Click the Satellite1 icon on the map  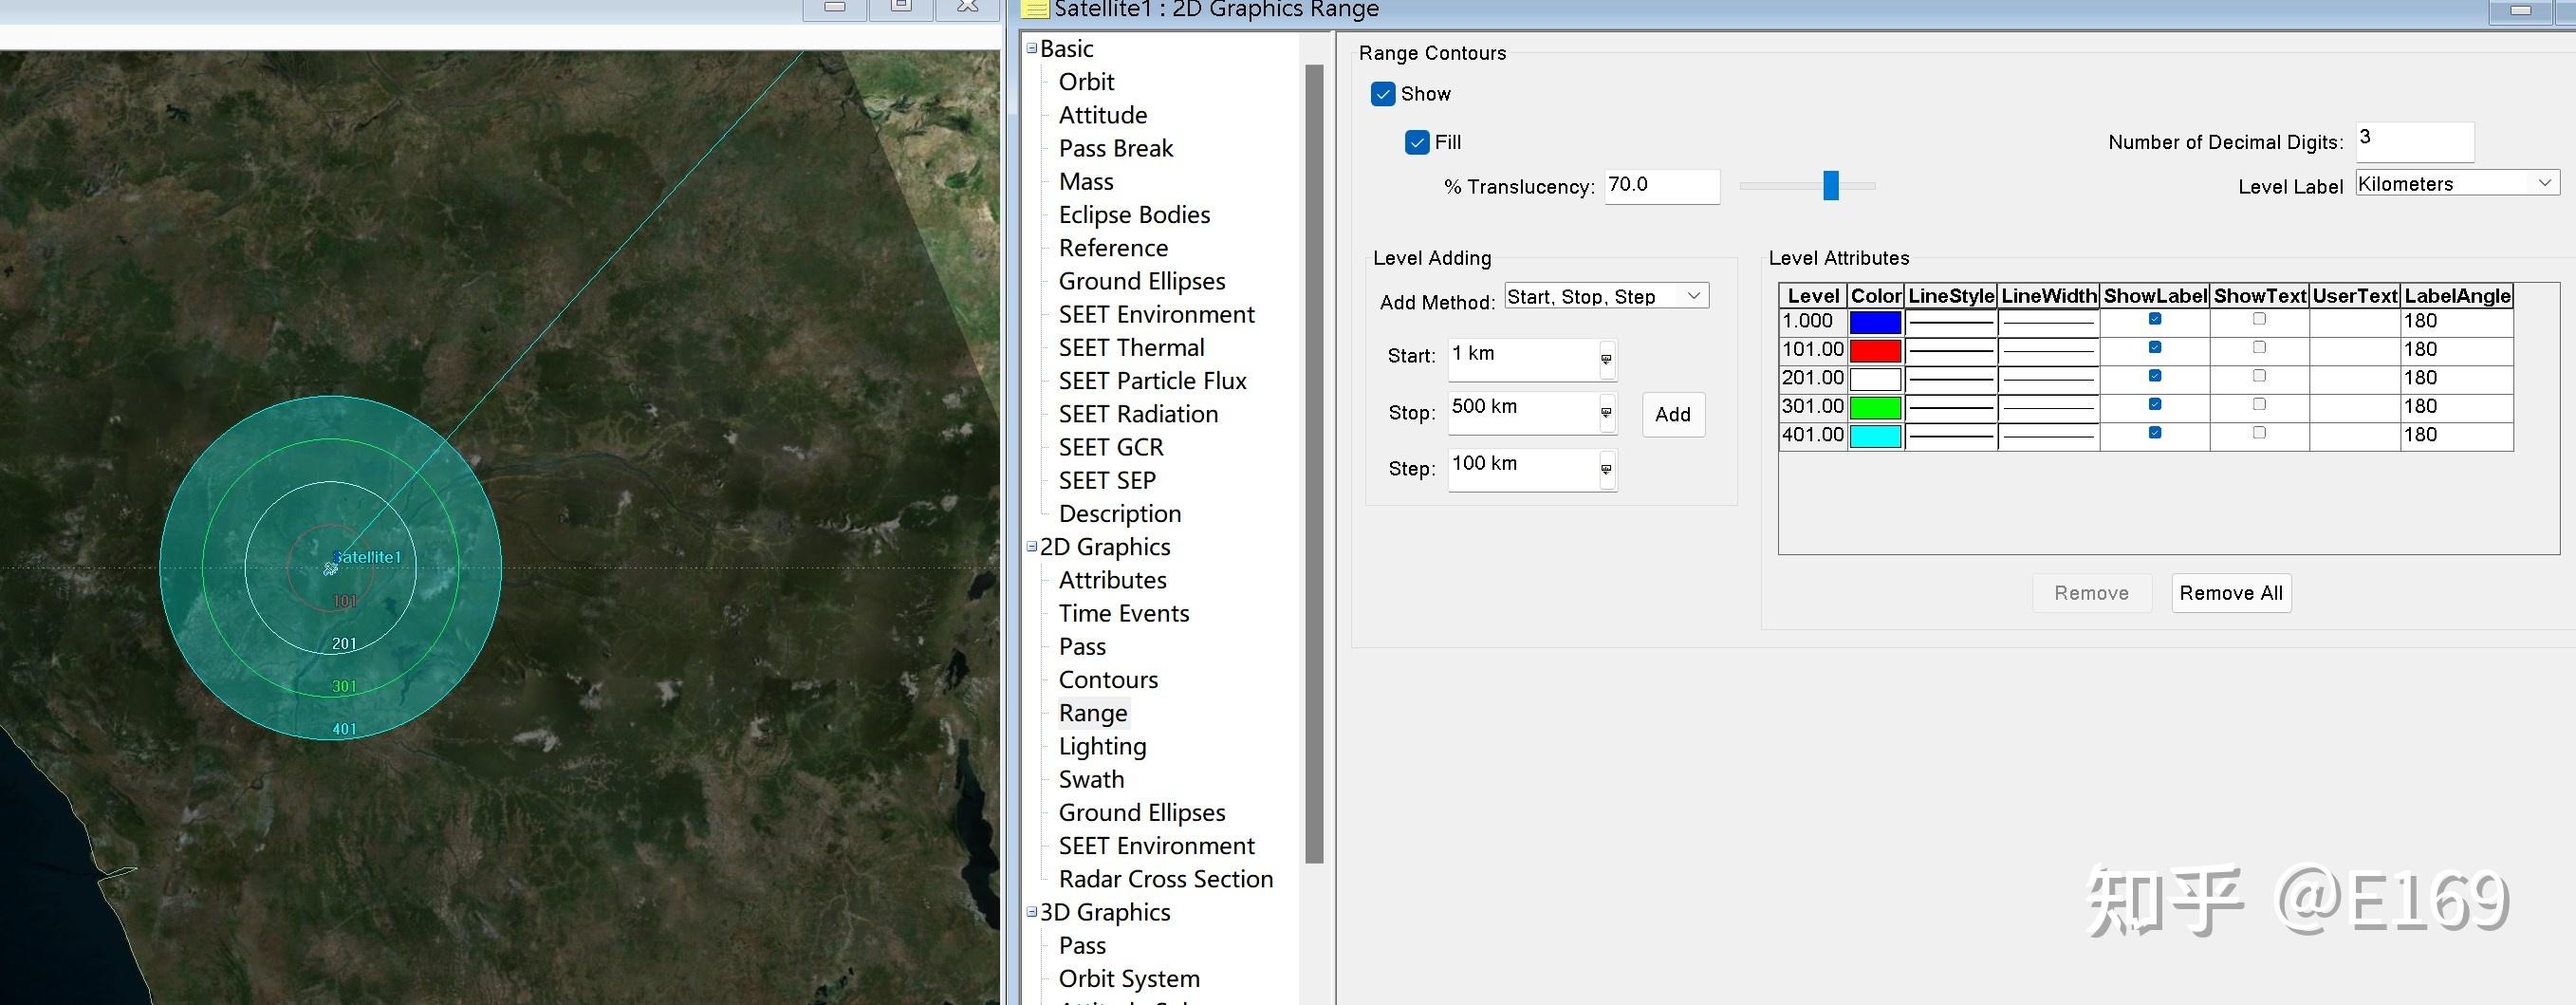[x=331, y=568]
